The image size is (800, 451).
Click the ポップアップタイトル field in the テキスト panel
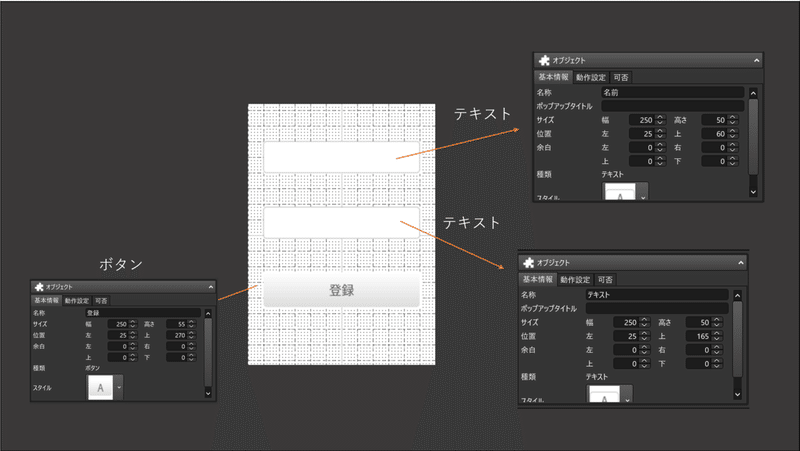coord(657,309)
